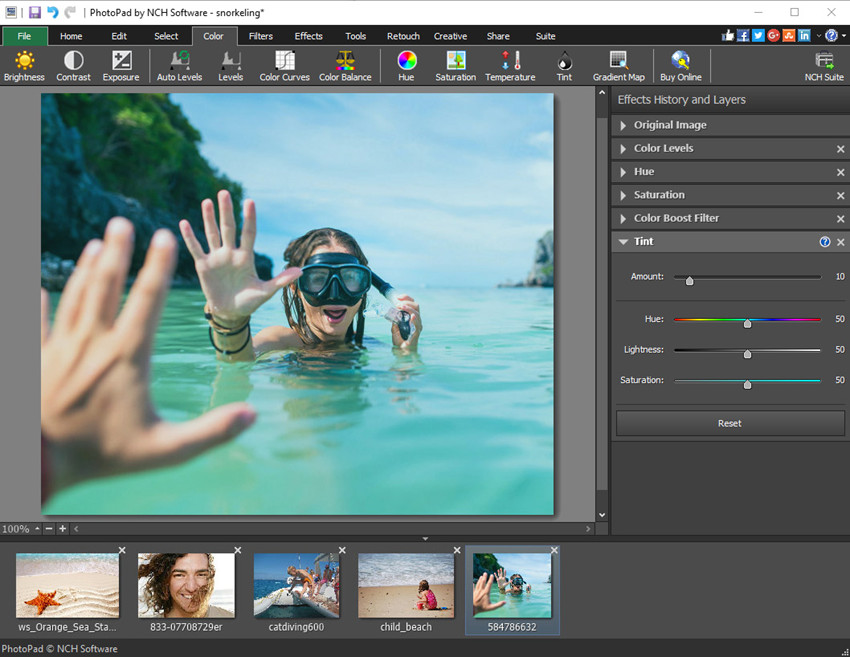This screenshot has width=850, height=657.
Task: Select the child_beach thumbnail
Action: tap(406, 585)
